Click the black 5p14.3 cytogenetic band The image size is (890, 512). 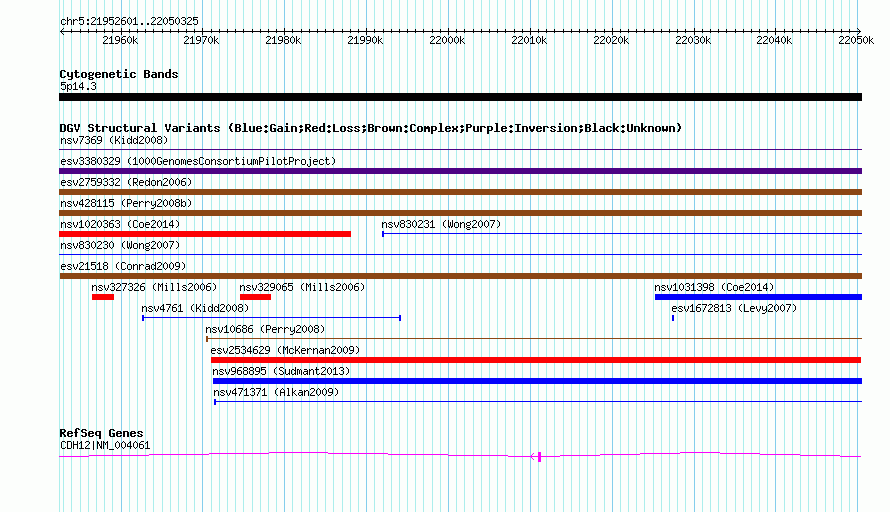click(460, 97)
